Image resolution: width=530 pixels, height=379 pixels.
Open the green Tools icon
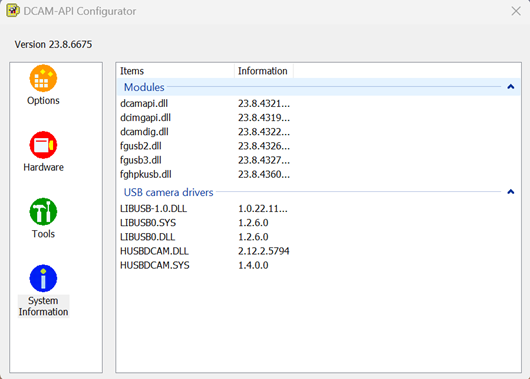[x=43, y=212]
